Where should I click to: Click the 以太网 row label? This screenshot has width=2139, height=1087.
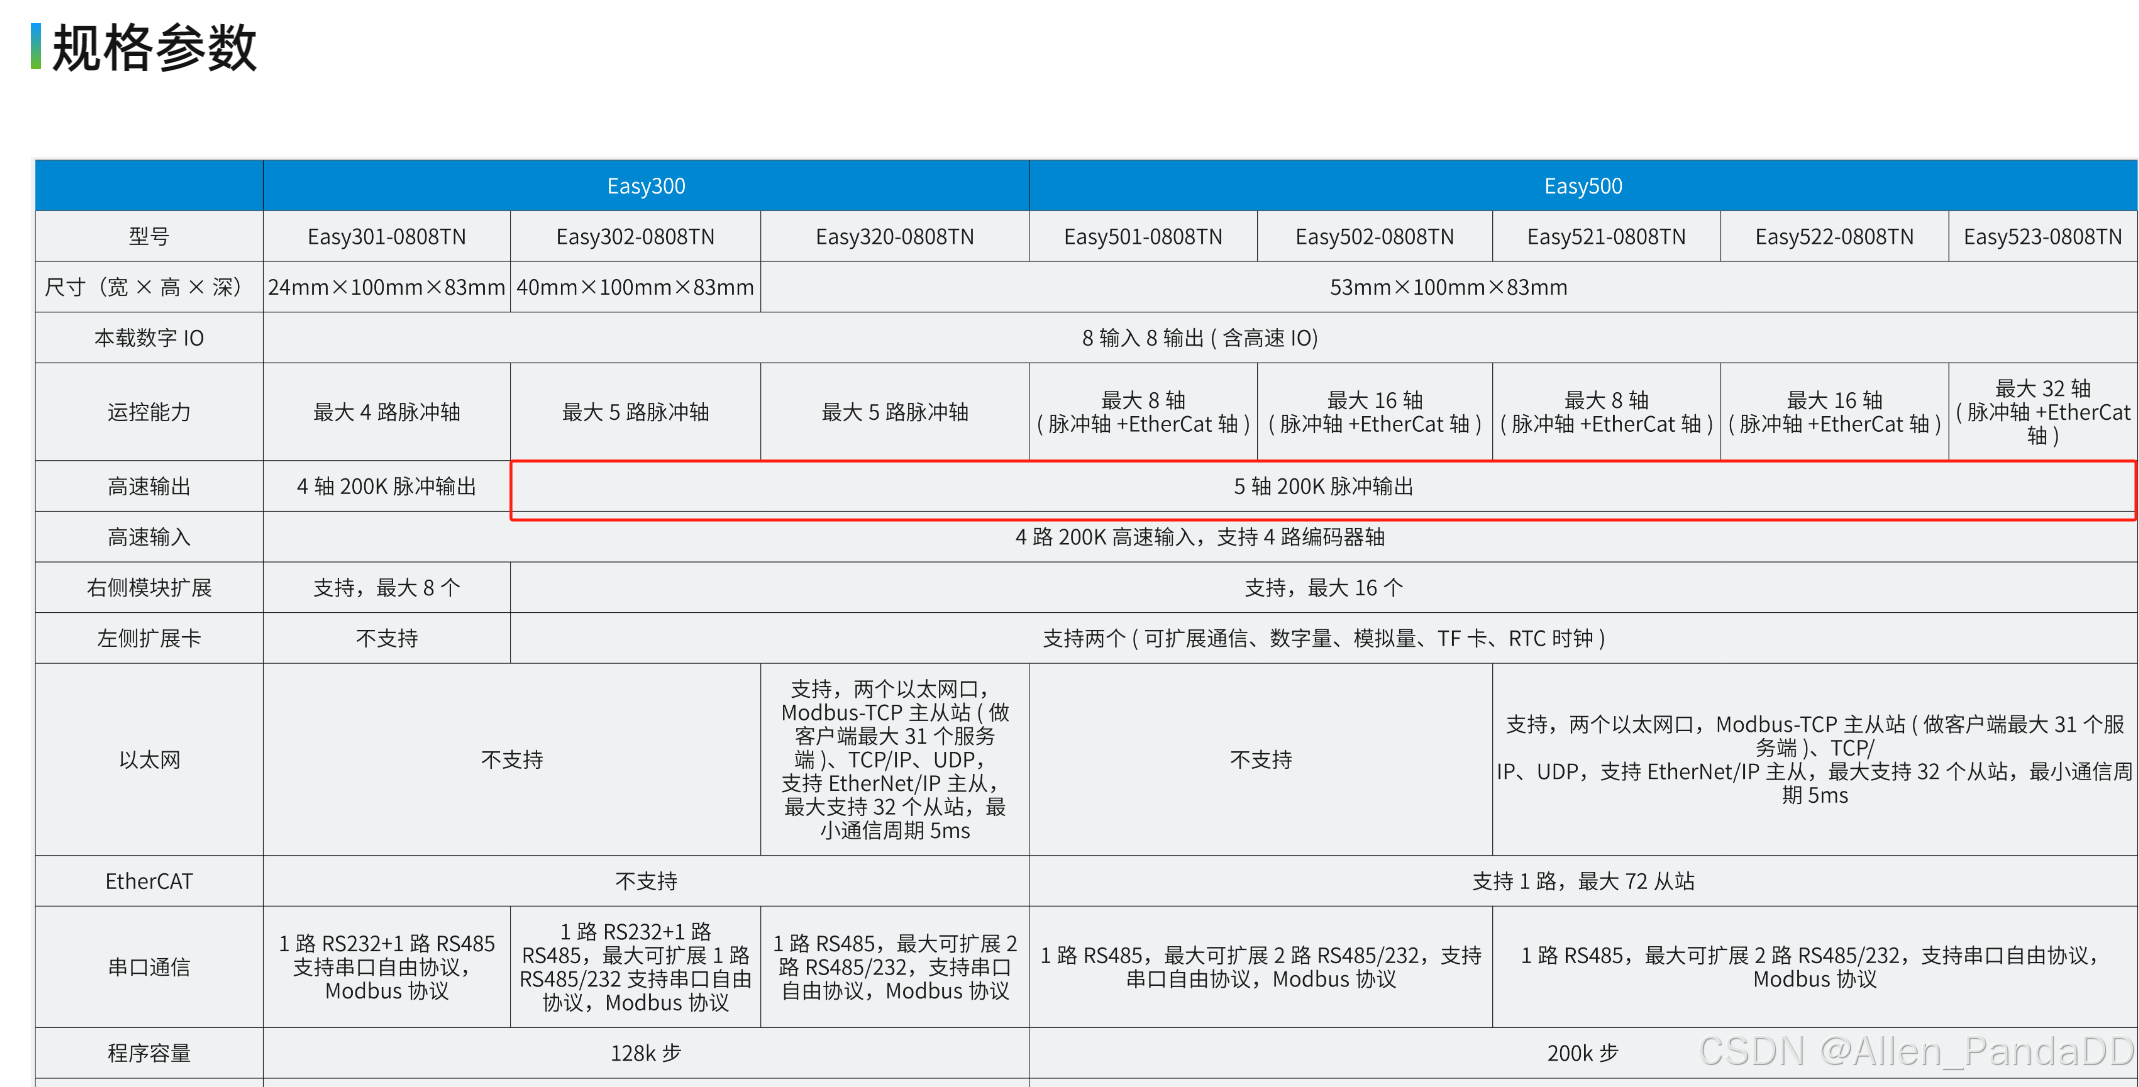[149, 760]
